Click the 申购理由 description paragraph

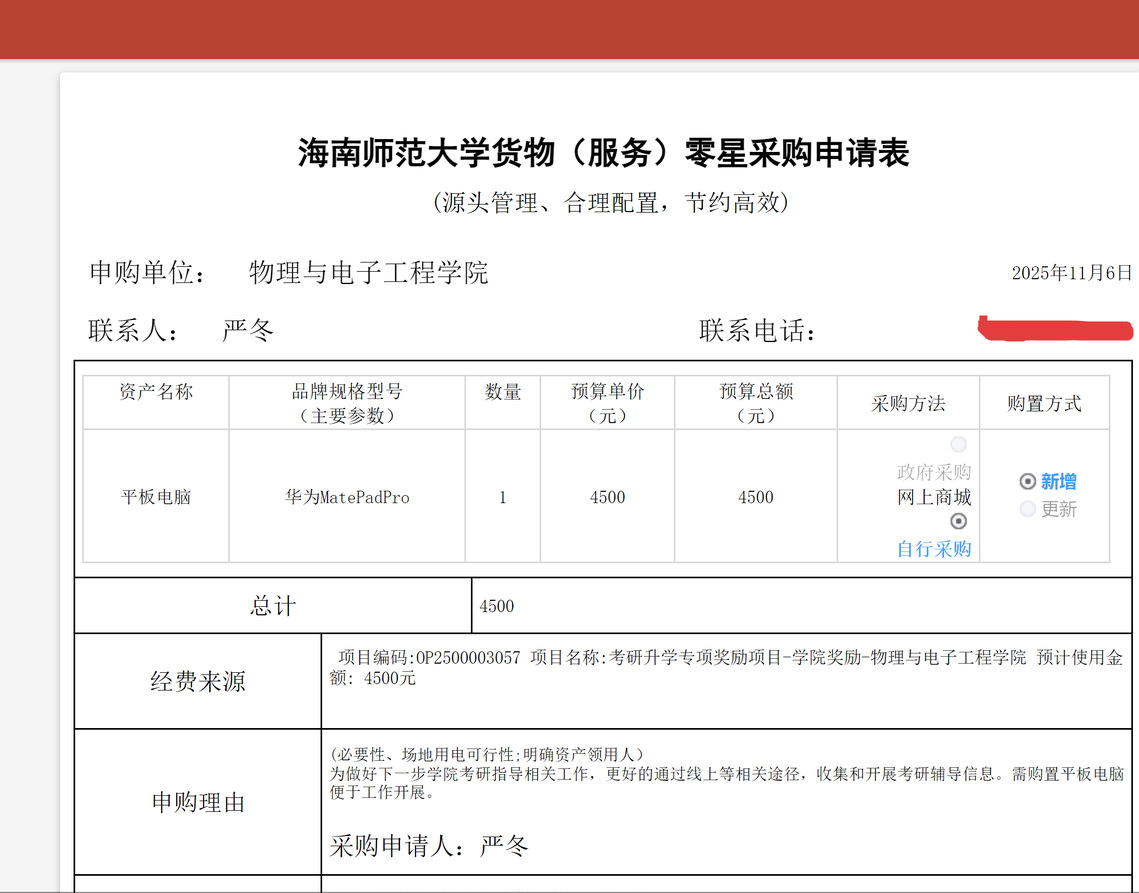pos(726,774)
